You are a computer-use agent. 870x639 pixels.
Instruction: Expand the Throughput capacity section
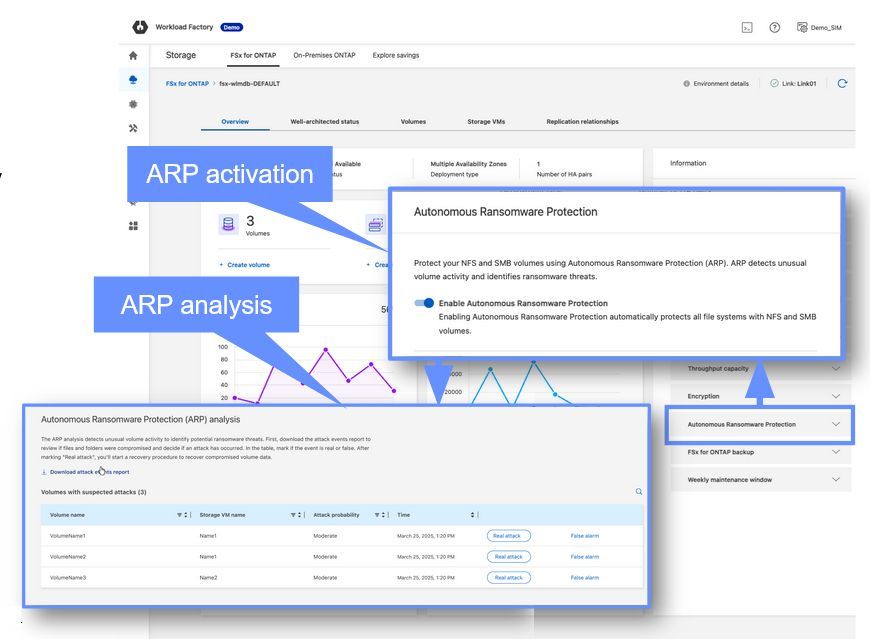click(x=836, y=368)
